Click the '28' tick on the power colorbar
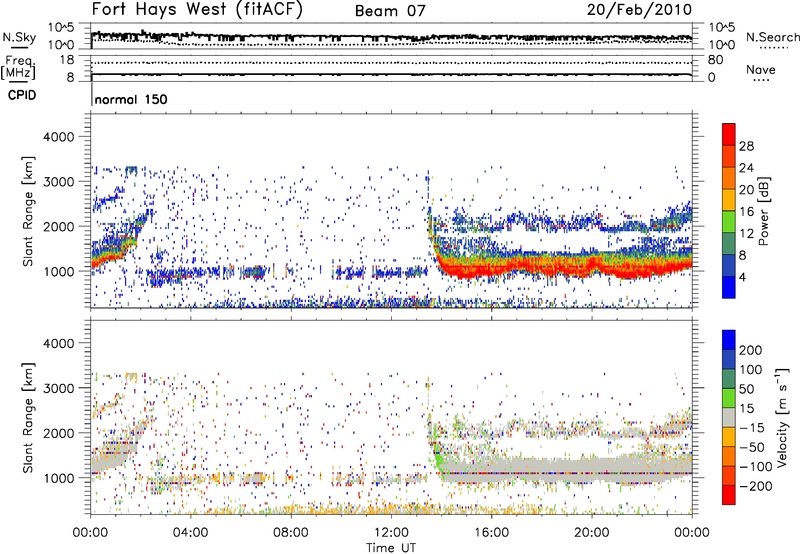This screenshot has height=554, width=800. tap(746, 146)
